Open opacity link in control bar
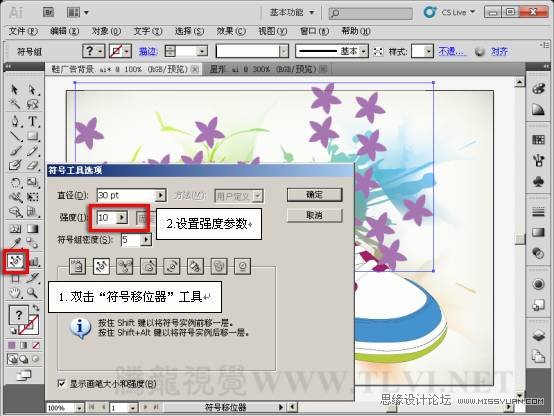This screenshot has height=416, width=554. pos(452,52)
